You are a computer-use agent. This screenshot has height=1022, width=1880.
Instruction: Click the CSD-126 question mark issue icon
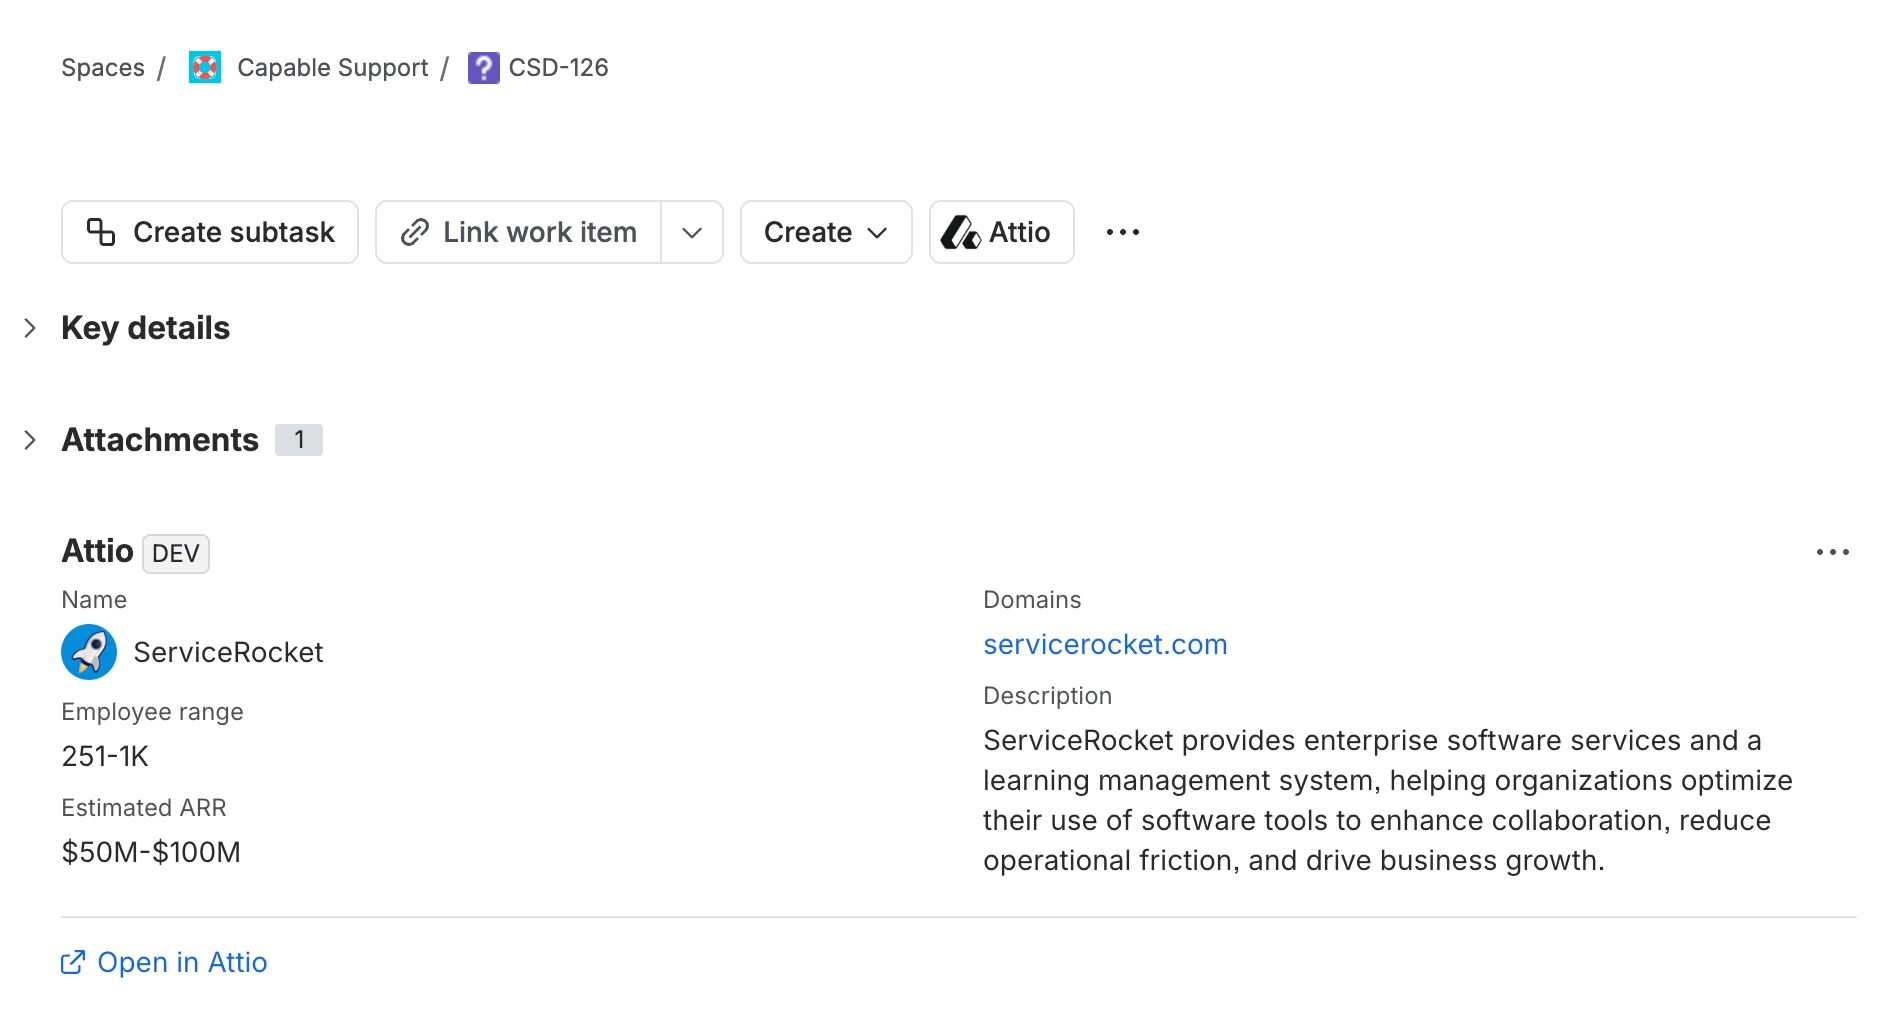tap(484, 67)
